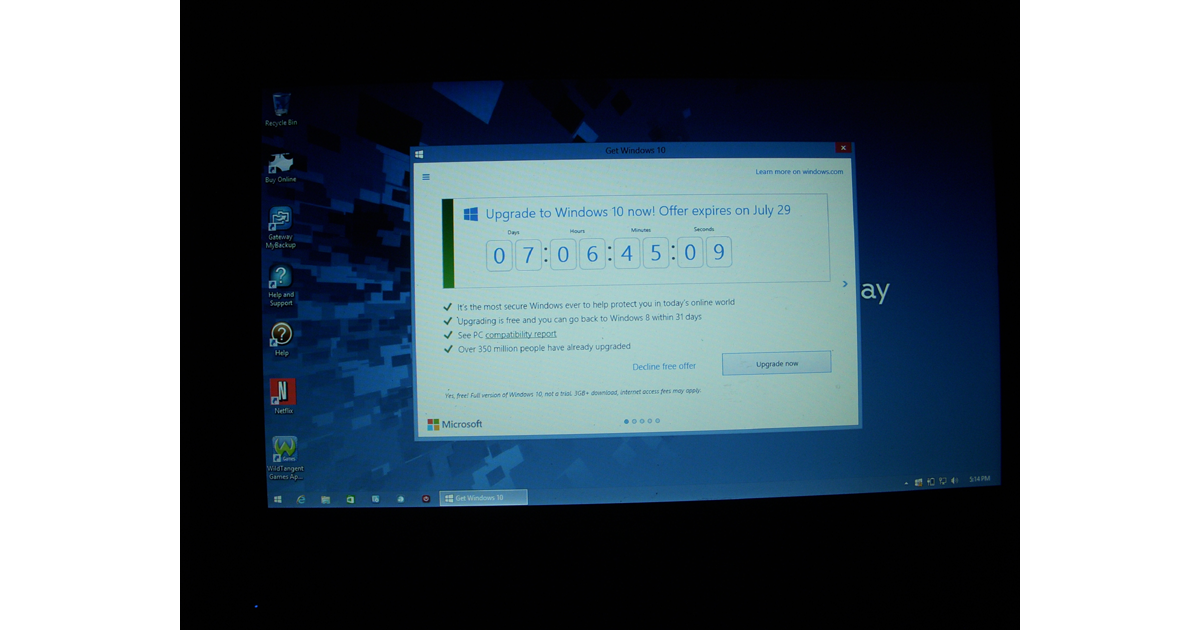
Task: Jump to the last page indicator dot
Action: pyautogui.click(x=658, y=421)
